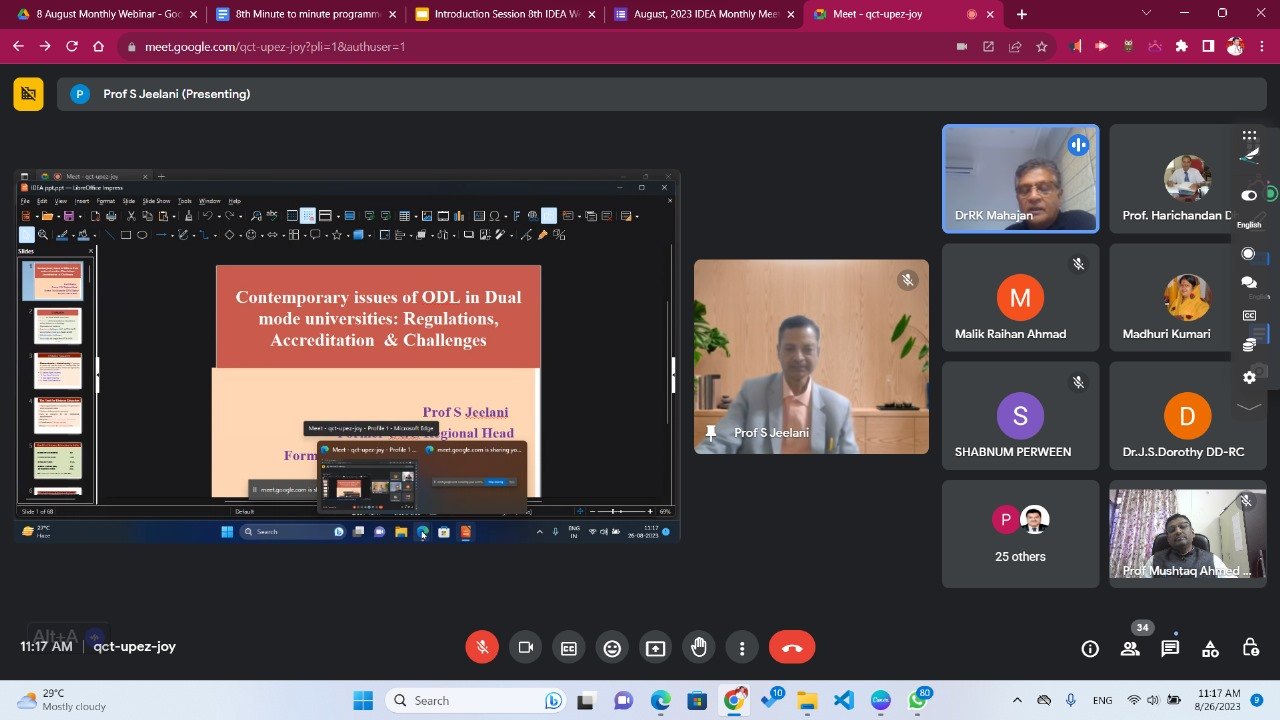Toggle the camera on or off
The image size is (1280, 720).
pyautogui.click(x=525, y=648)
